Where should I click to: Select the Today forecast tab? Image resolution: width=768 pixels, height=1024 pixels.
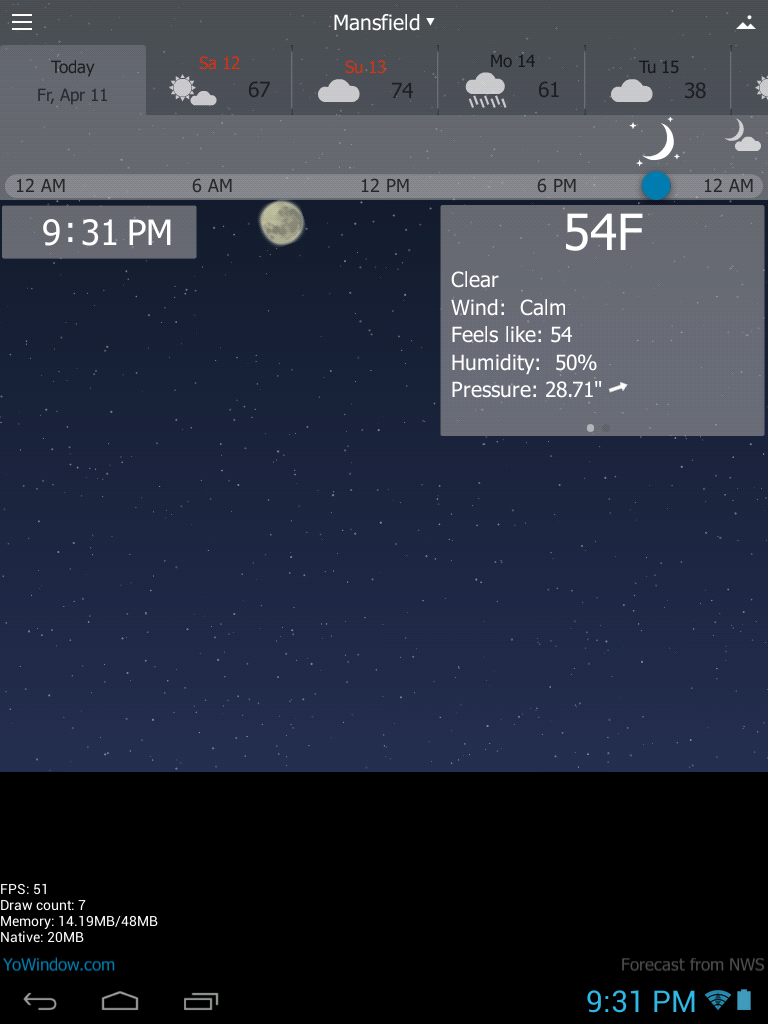click(73, 80)
